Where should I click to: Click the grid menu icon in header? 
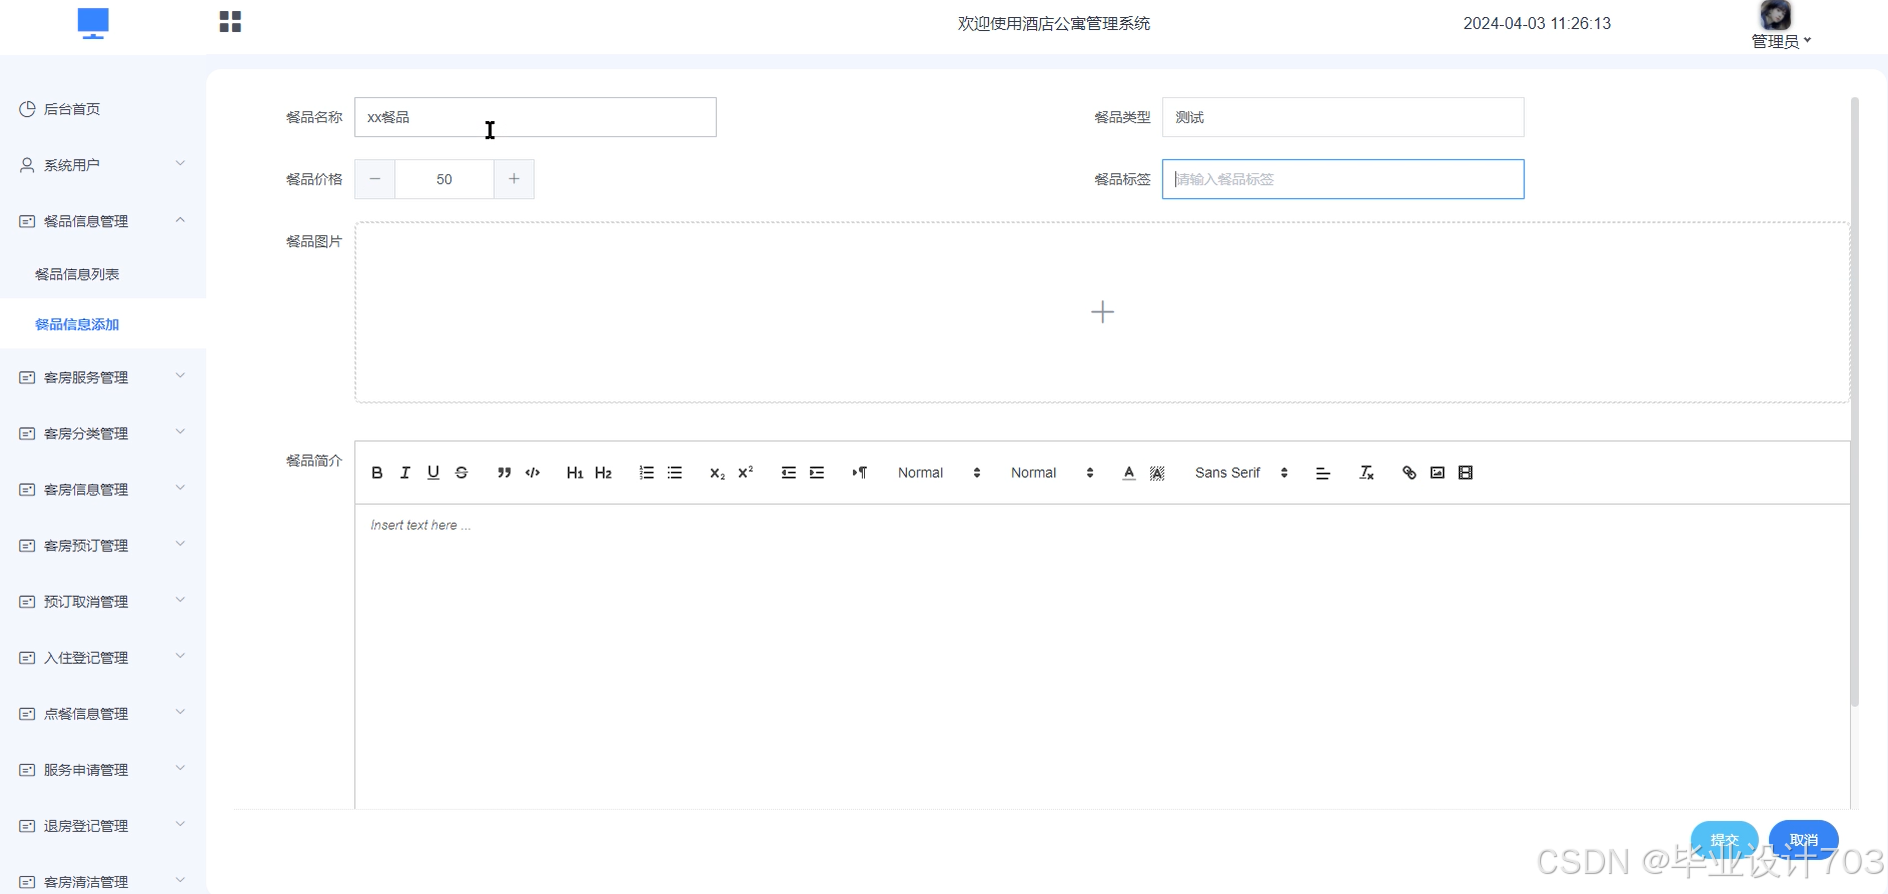[230, 22]
